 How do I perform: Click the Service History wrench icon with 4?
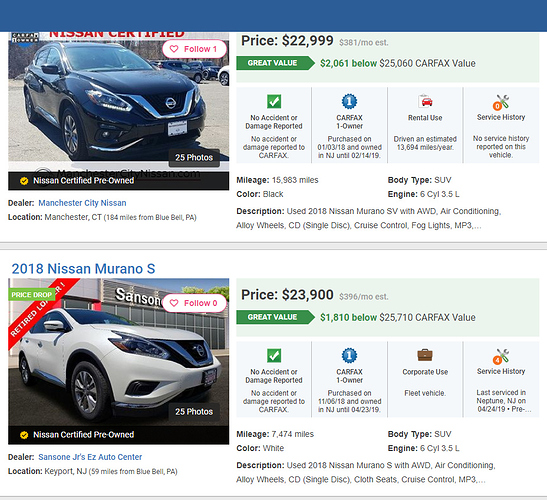[x=501, y=356]
